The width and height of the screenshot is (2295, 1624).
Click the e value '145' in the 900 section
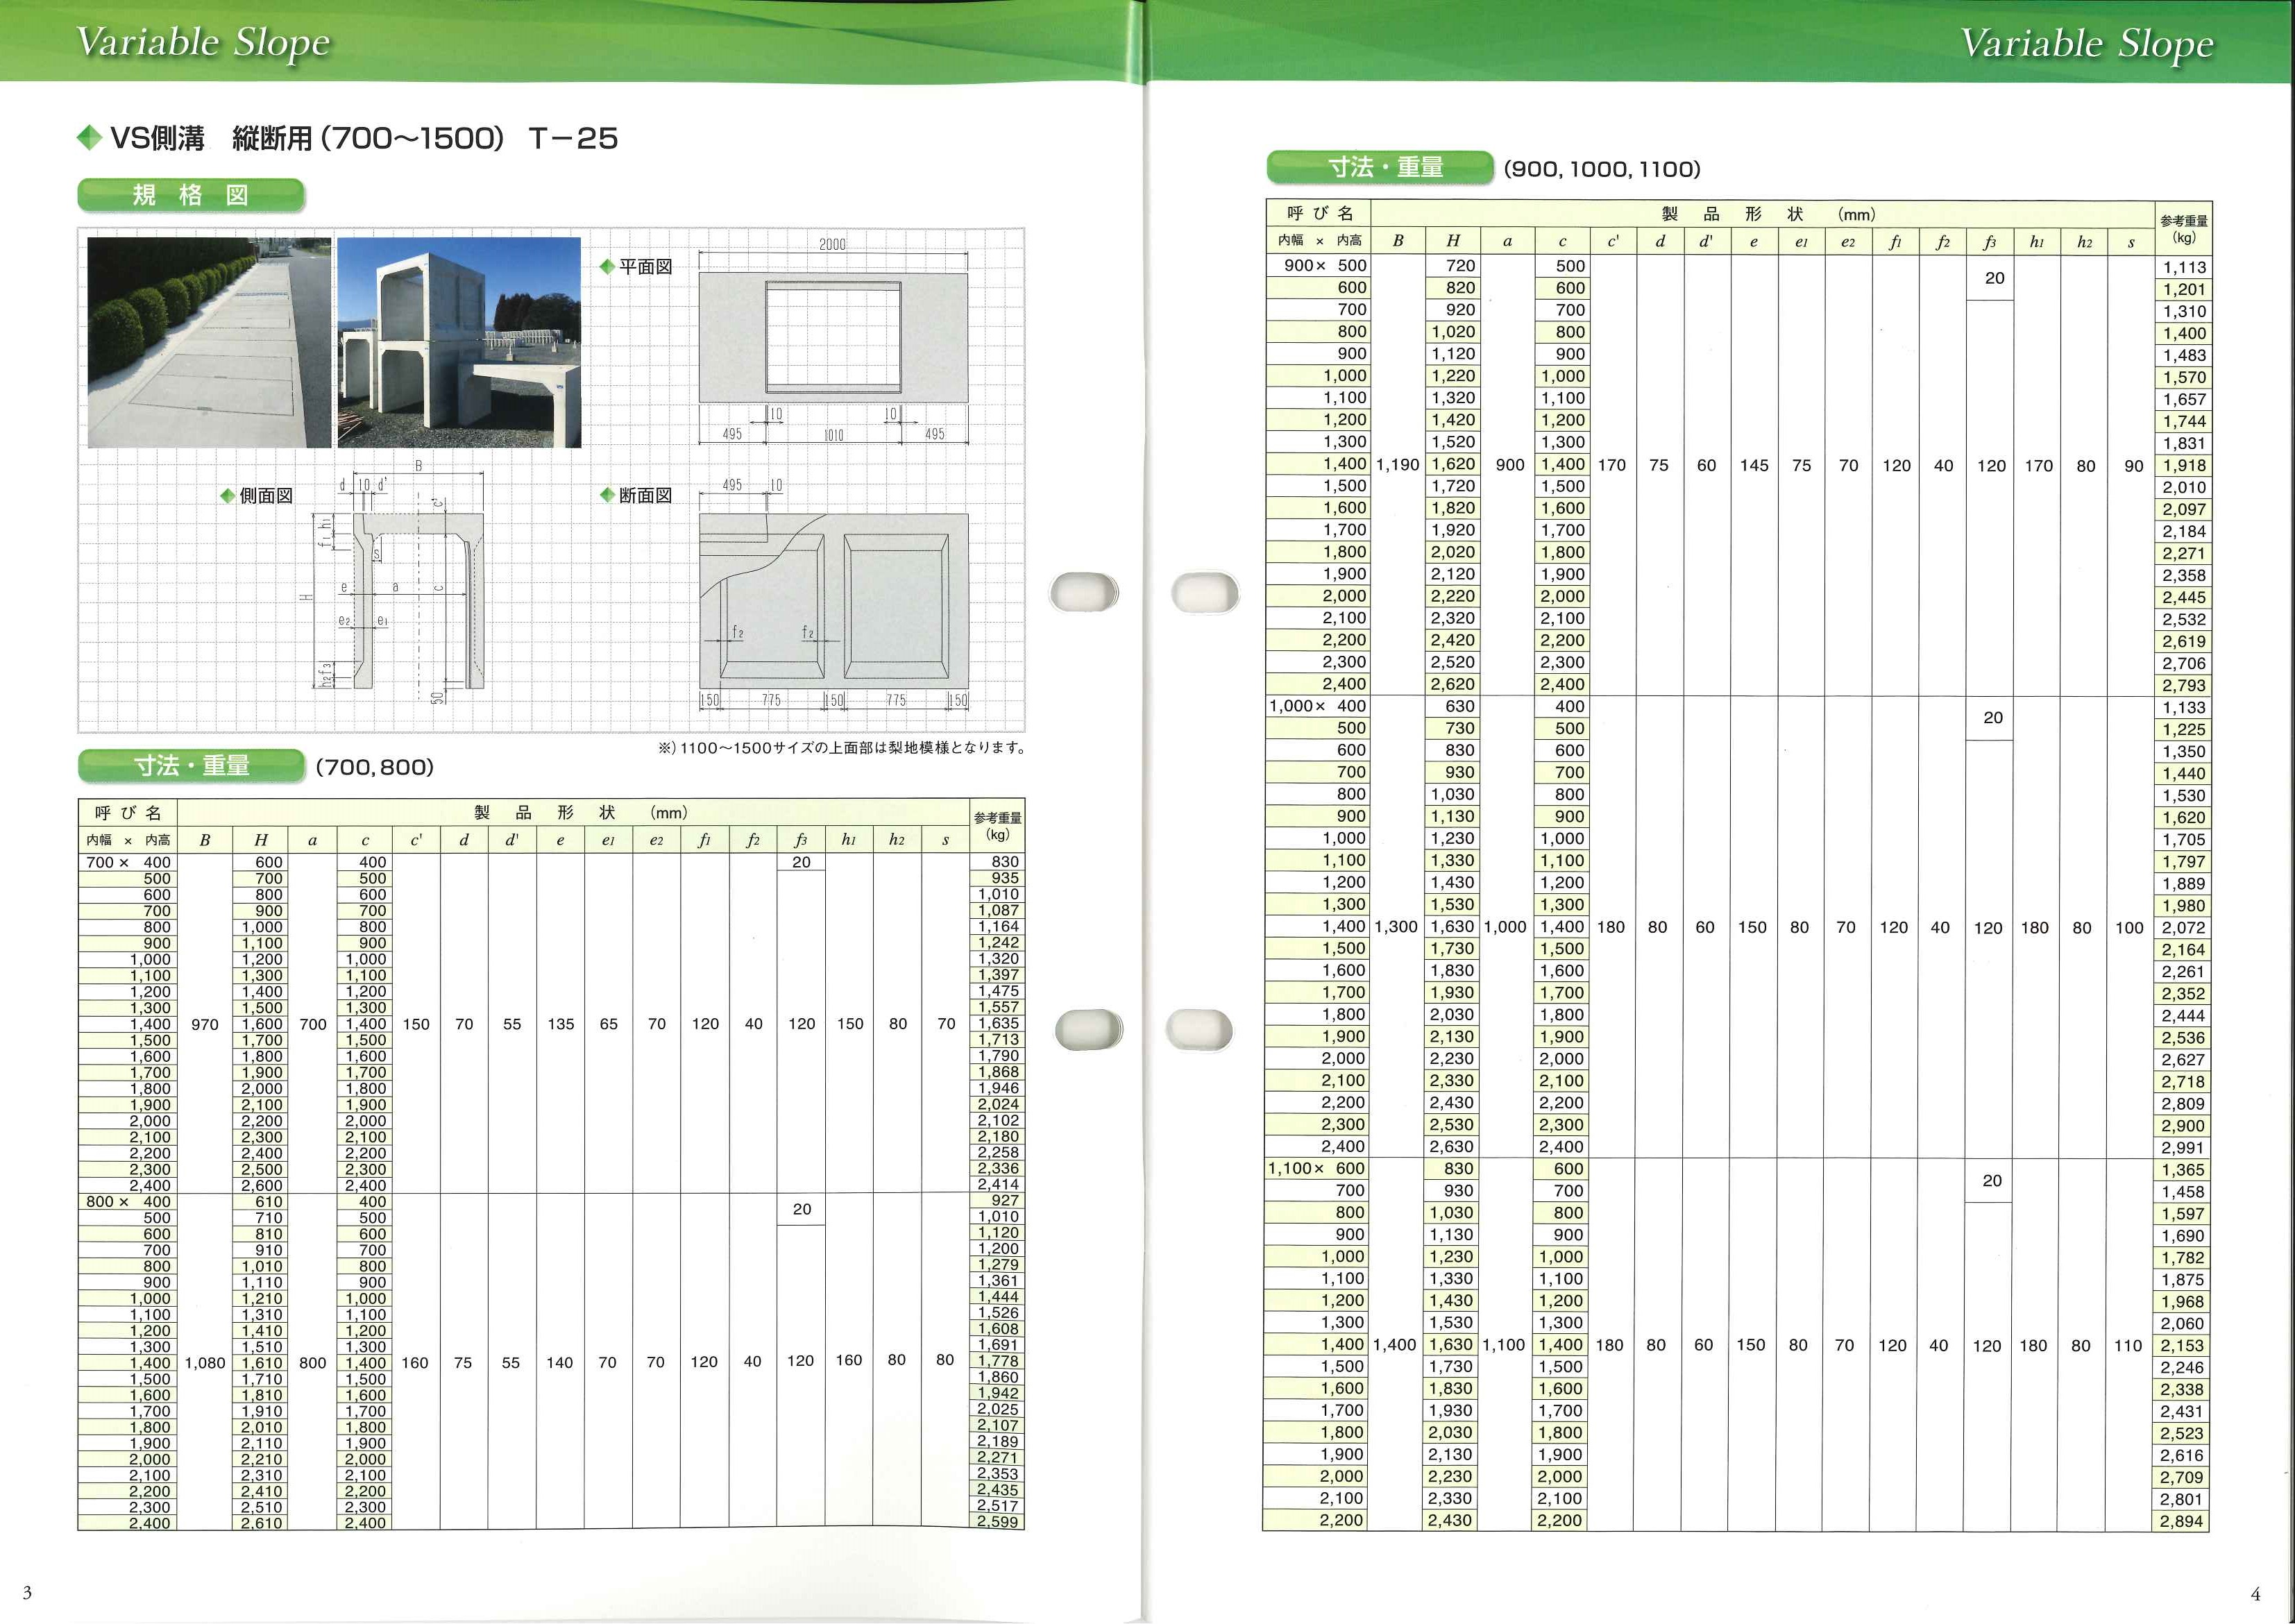coord(1754,466)
